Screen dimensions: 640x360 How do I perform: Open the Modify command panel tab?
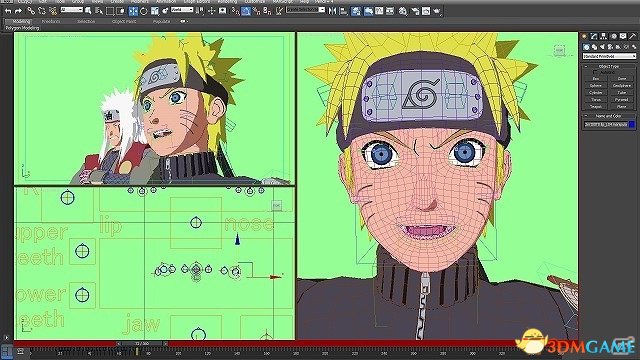(594, 36)
